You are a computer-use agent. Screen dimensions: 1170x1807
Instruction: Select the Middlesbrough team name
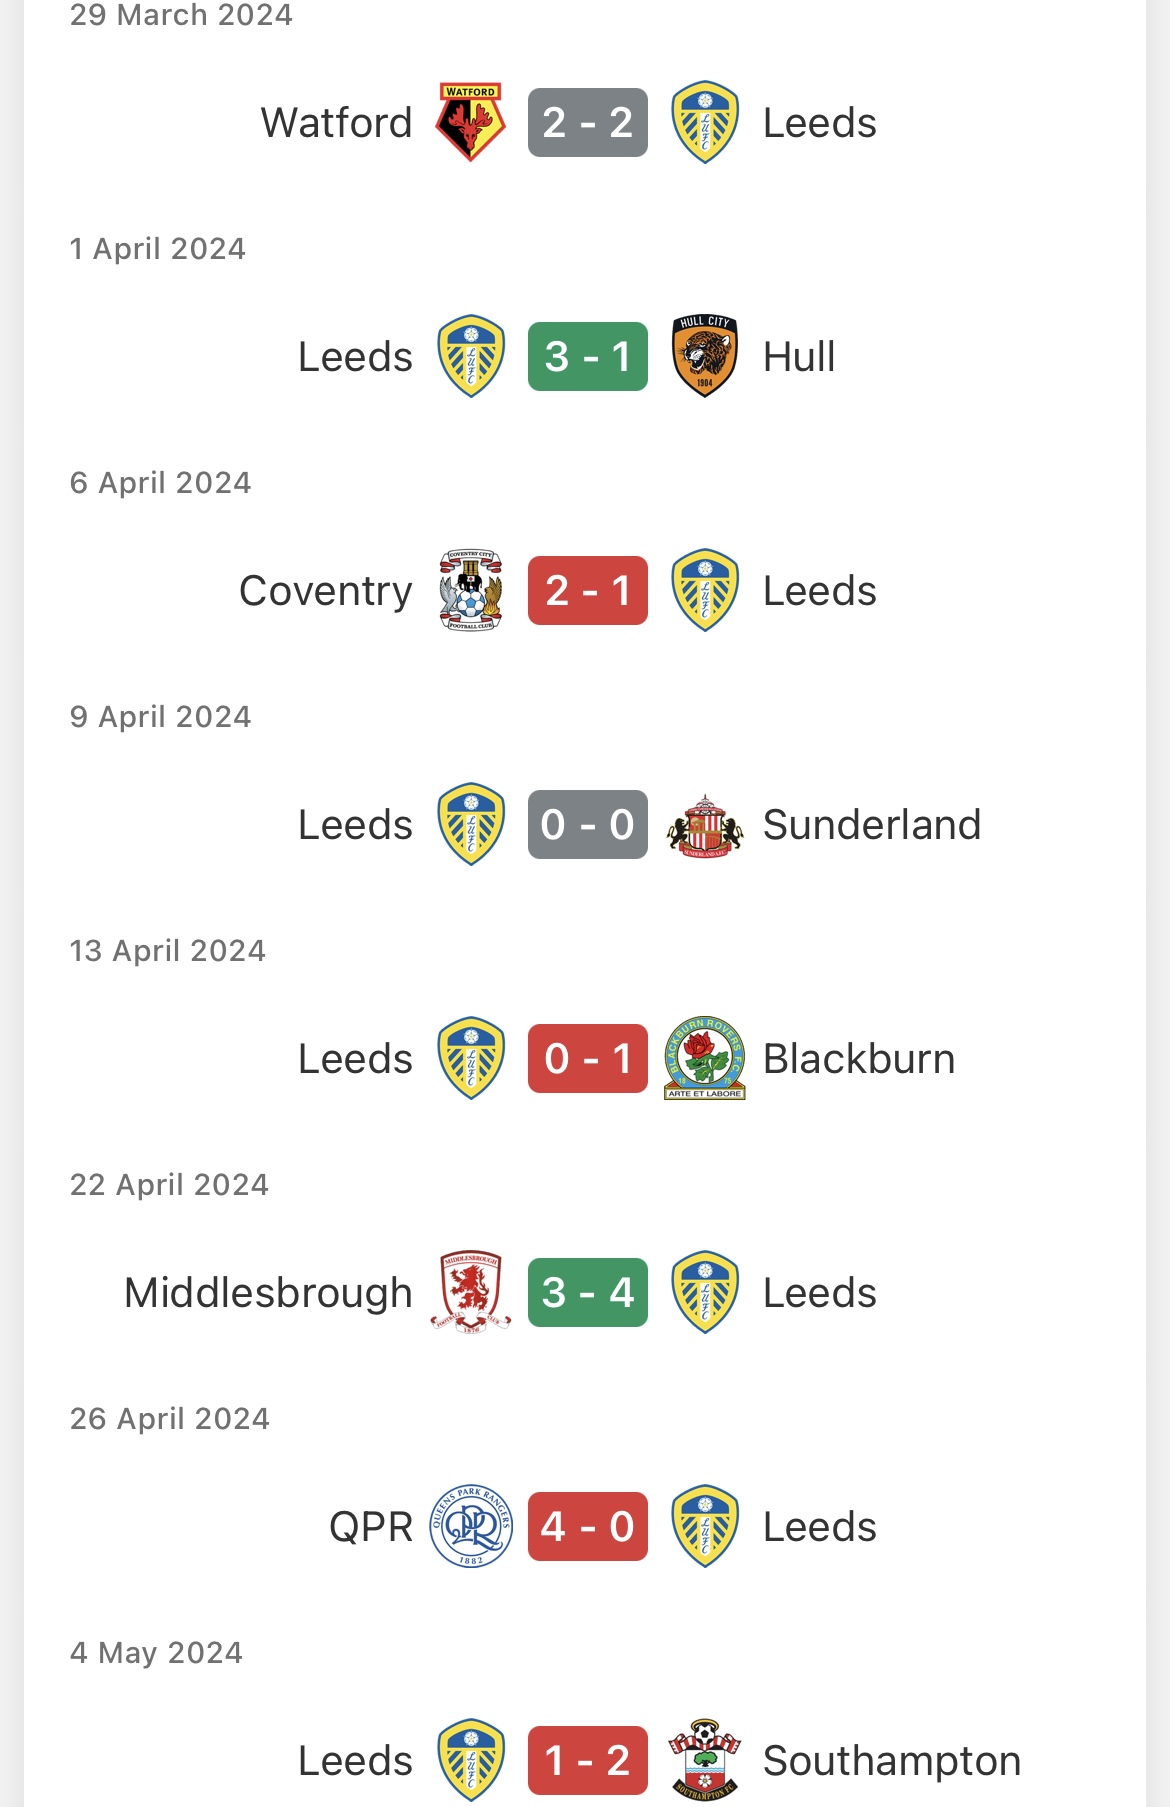coord(268,1292)
